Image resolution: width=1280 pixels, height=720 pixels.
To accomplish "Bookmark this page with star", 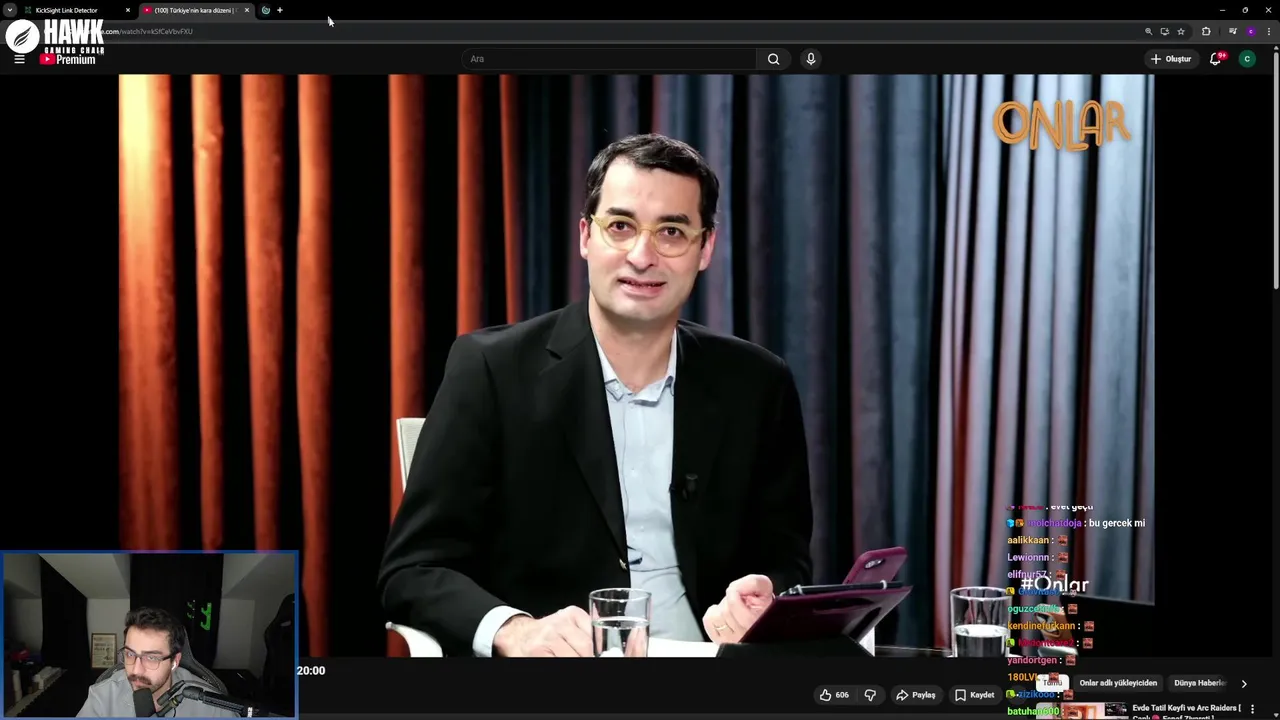I will (1181, 31).
